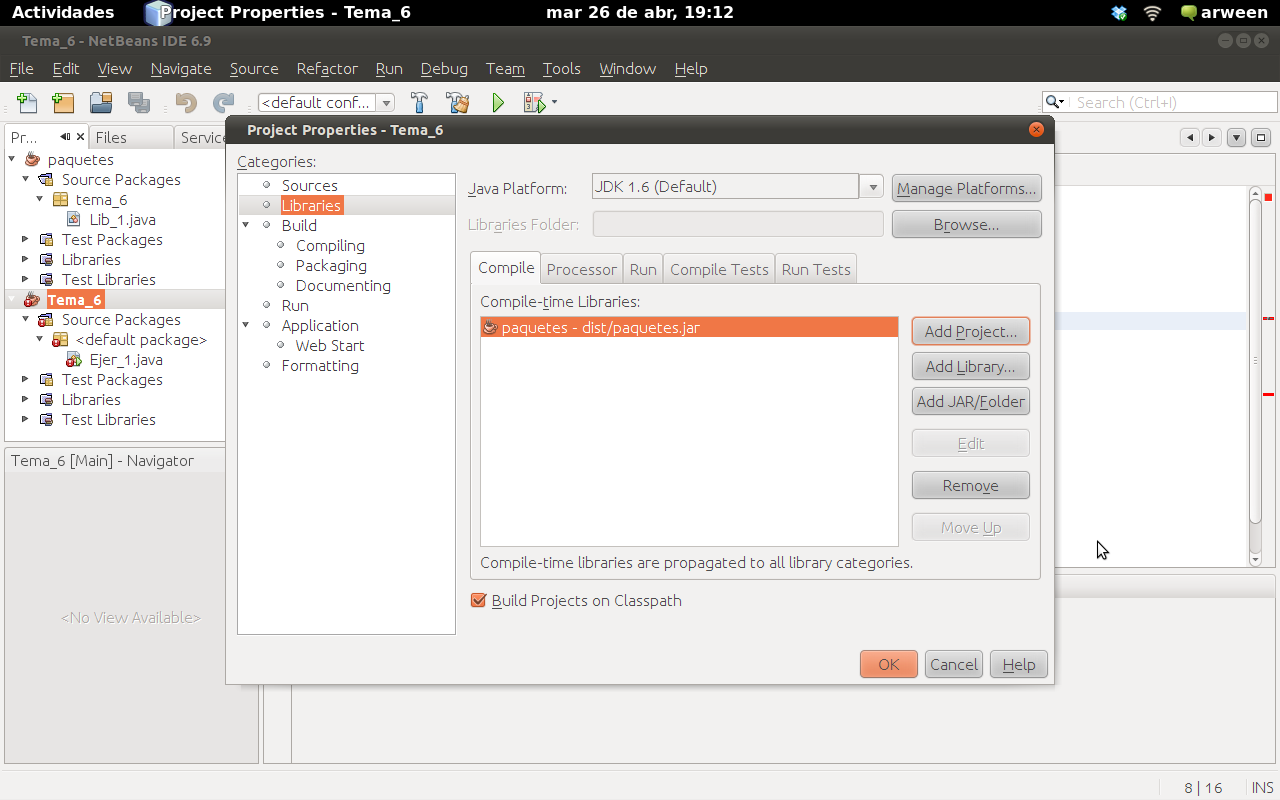Open the quick search magnifier dropdown
1280x800 pixels.
[x=1054, y=102]
